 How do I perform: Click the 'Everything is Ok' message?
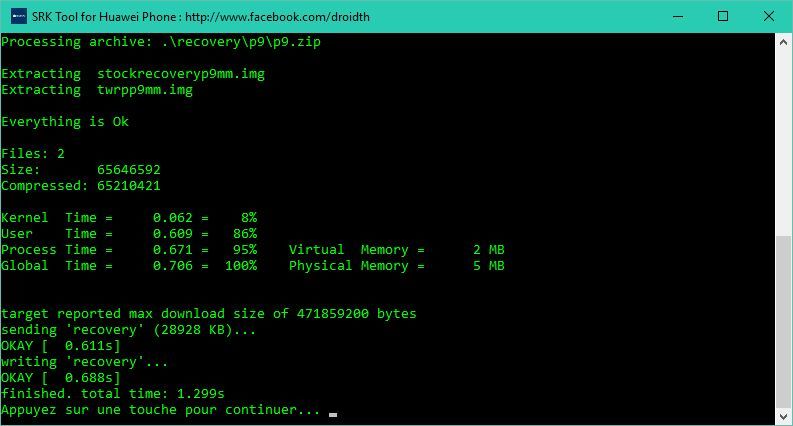[x=65, y=122]
